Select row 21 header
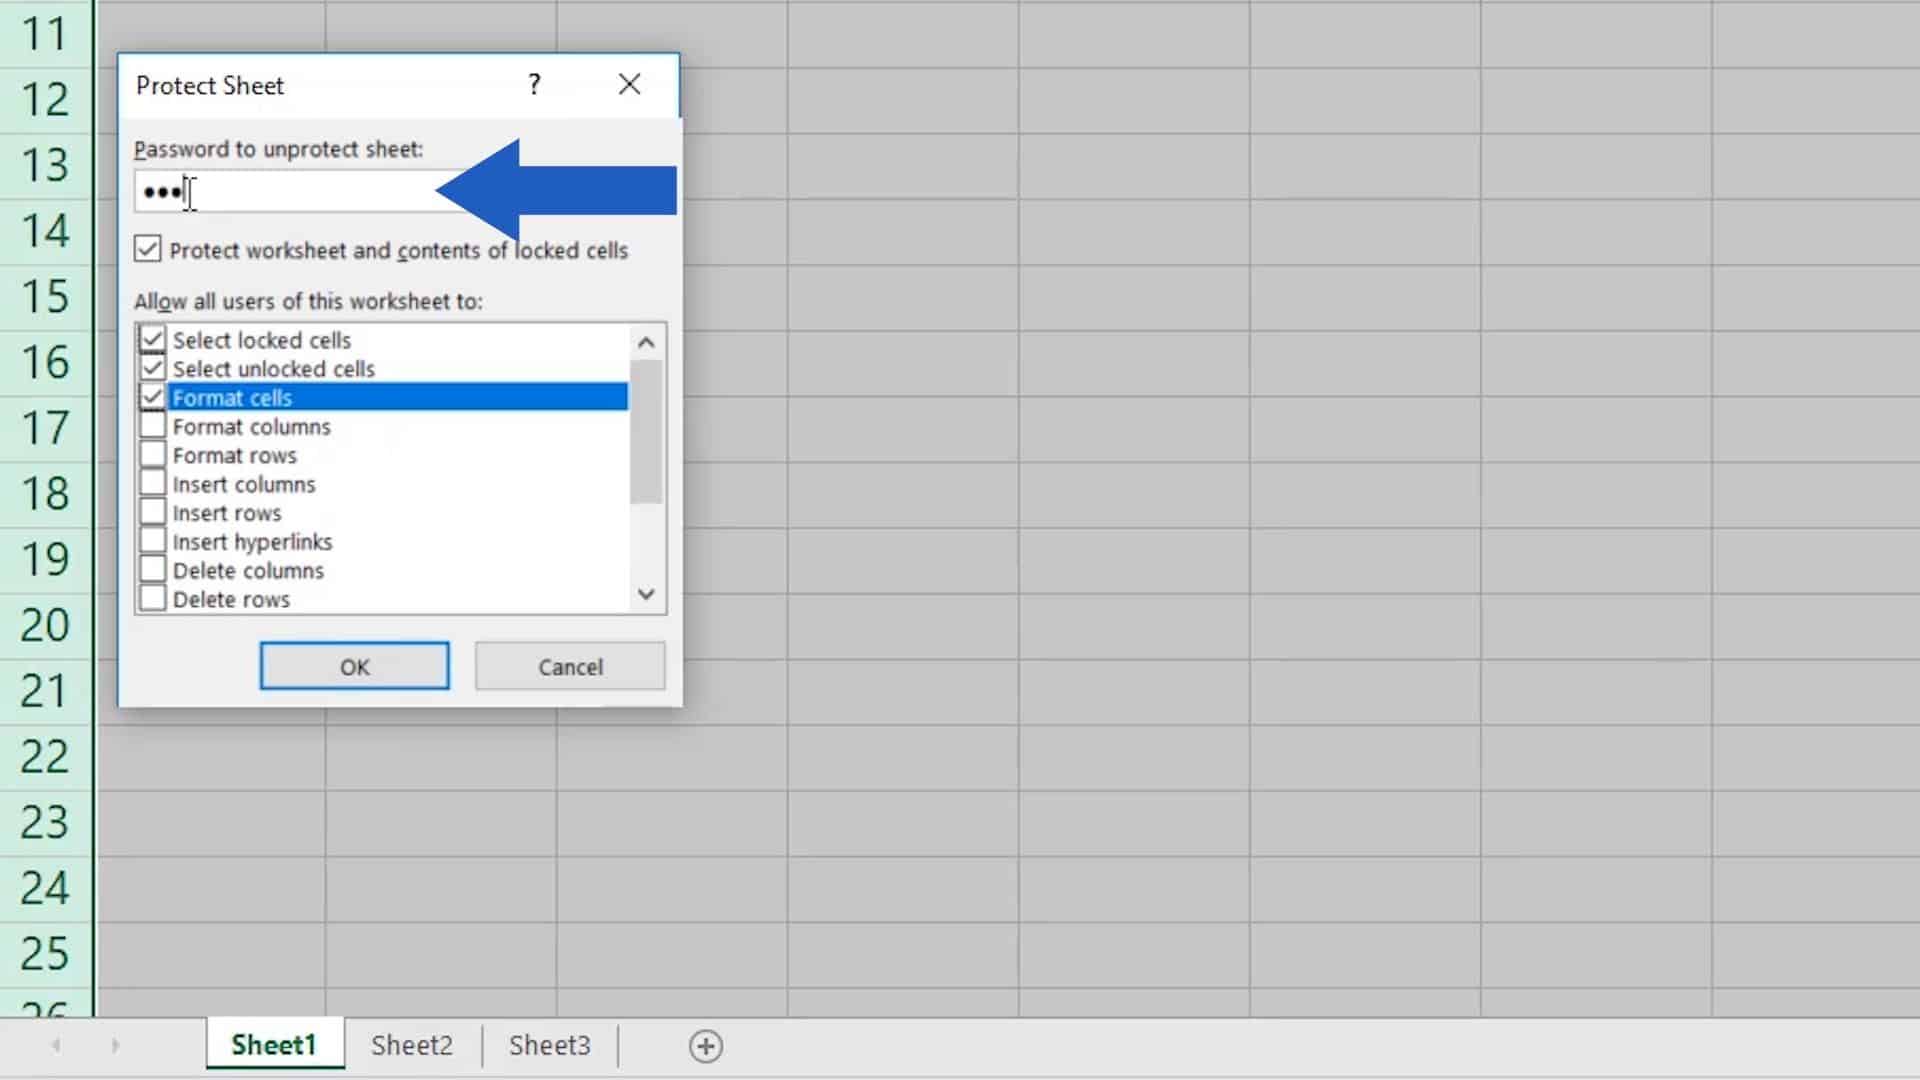The width and height of the screenshot is (1920, 1080). click(46, 691)
